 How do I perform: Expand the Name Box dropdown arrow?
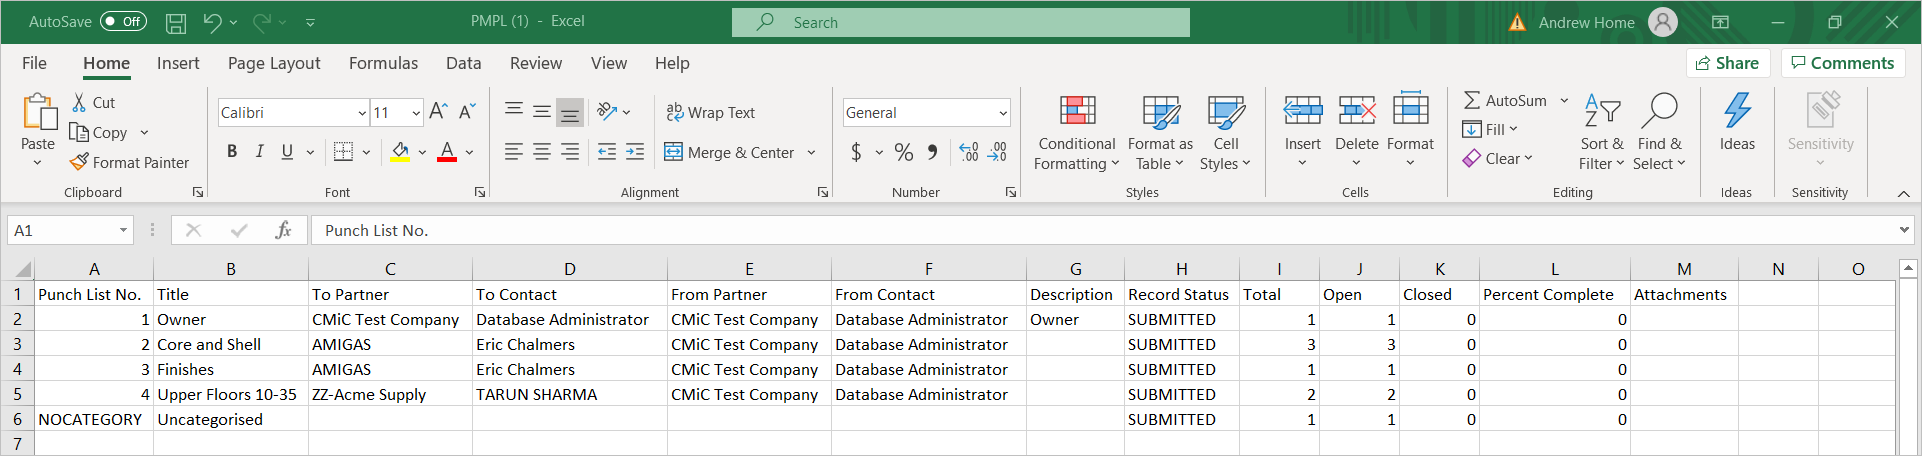(124, 230)
